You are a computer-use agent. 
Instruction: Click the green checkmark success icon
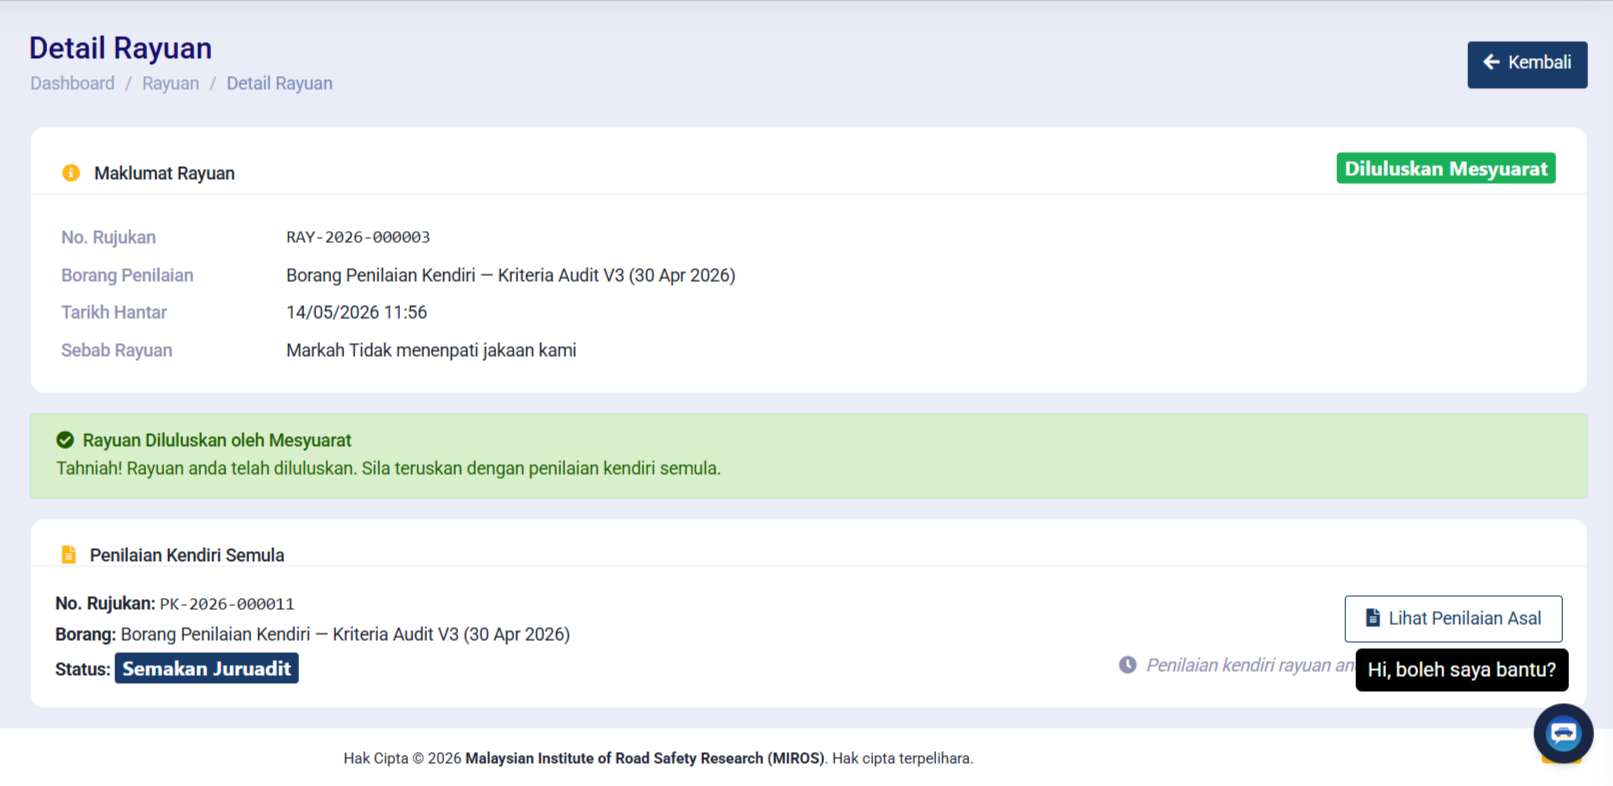click(x=65, y=440)
